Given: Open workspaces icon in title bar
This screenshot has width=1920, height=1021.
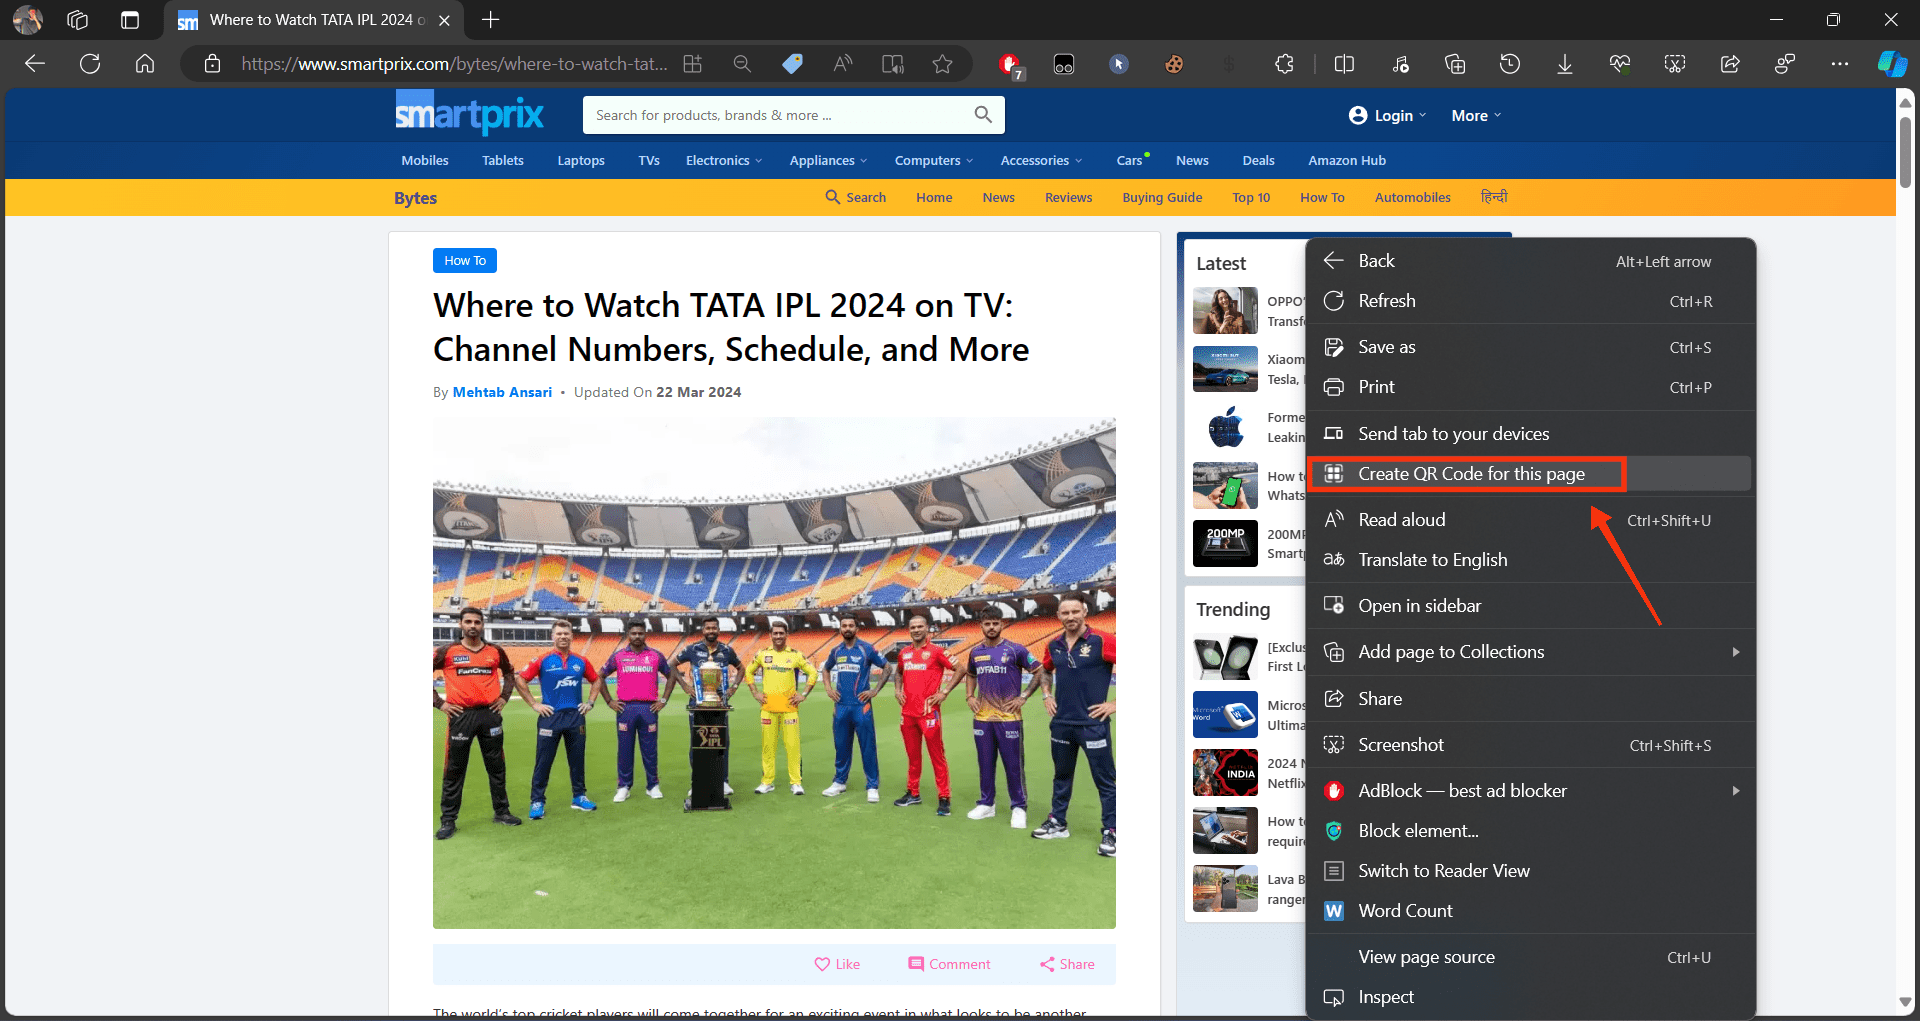Looking at the screenshot, I should coord(77,20).
